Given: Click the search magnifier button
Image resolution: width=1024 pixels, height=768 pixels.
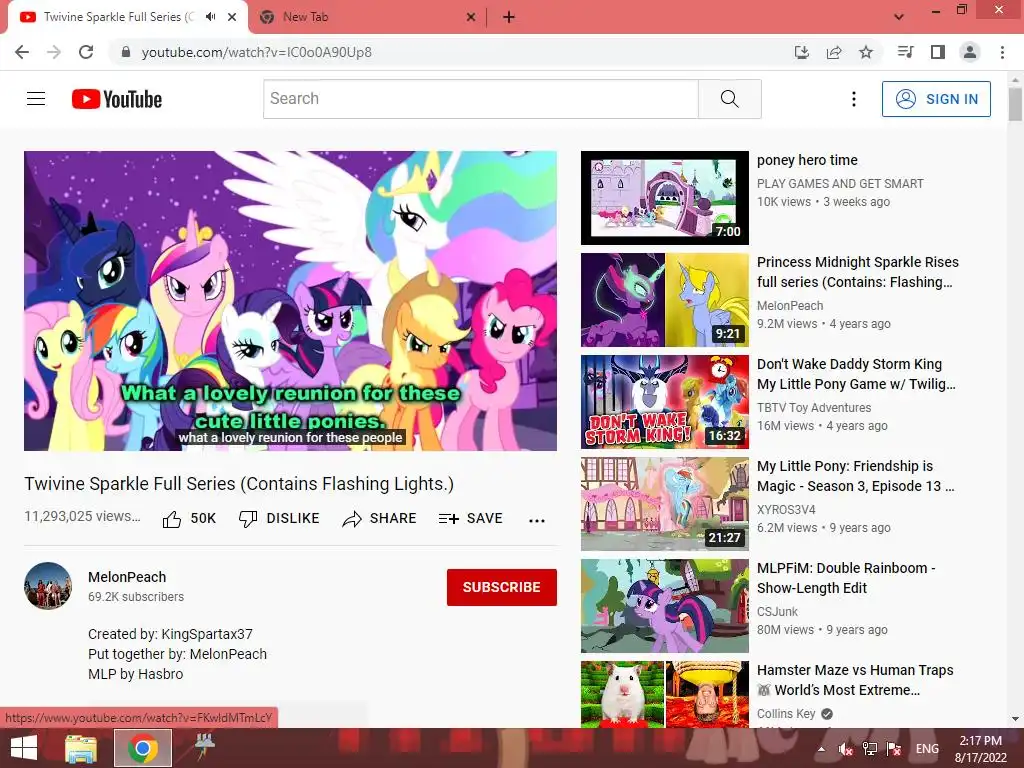Looking at the screenshot, I should [x=729, y=99].
